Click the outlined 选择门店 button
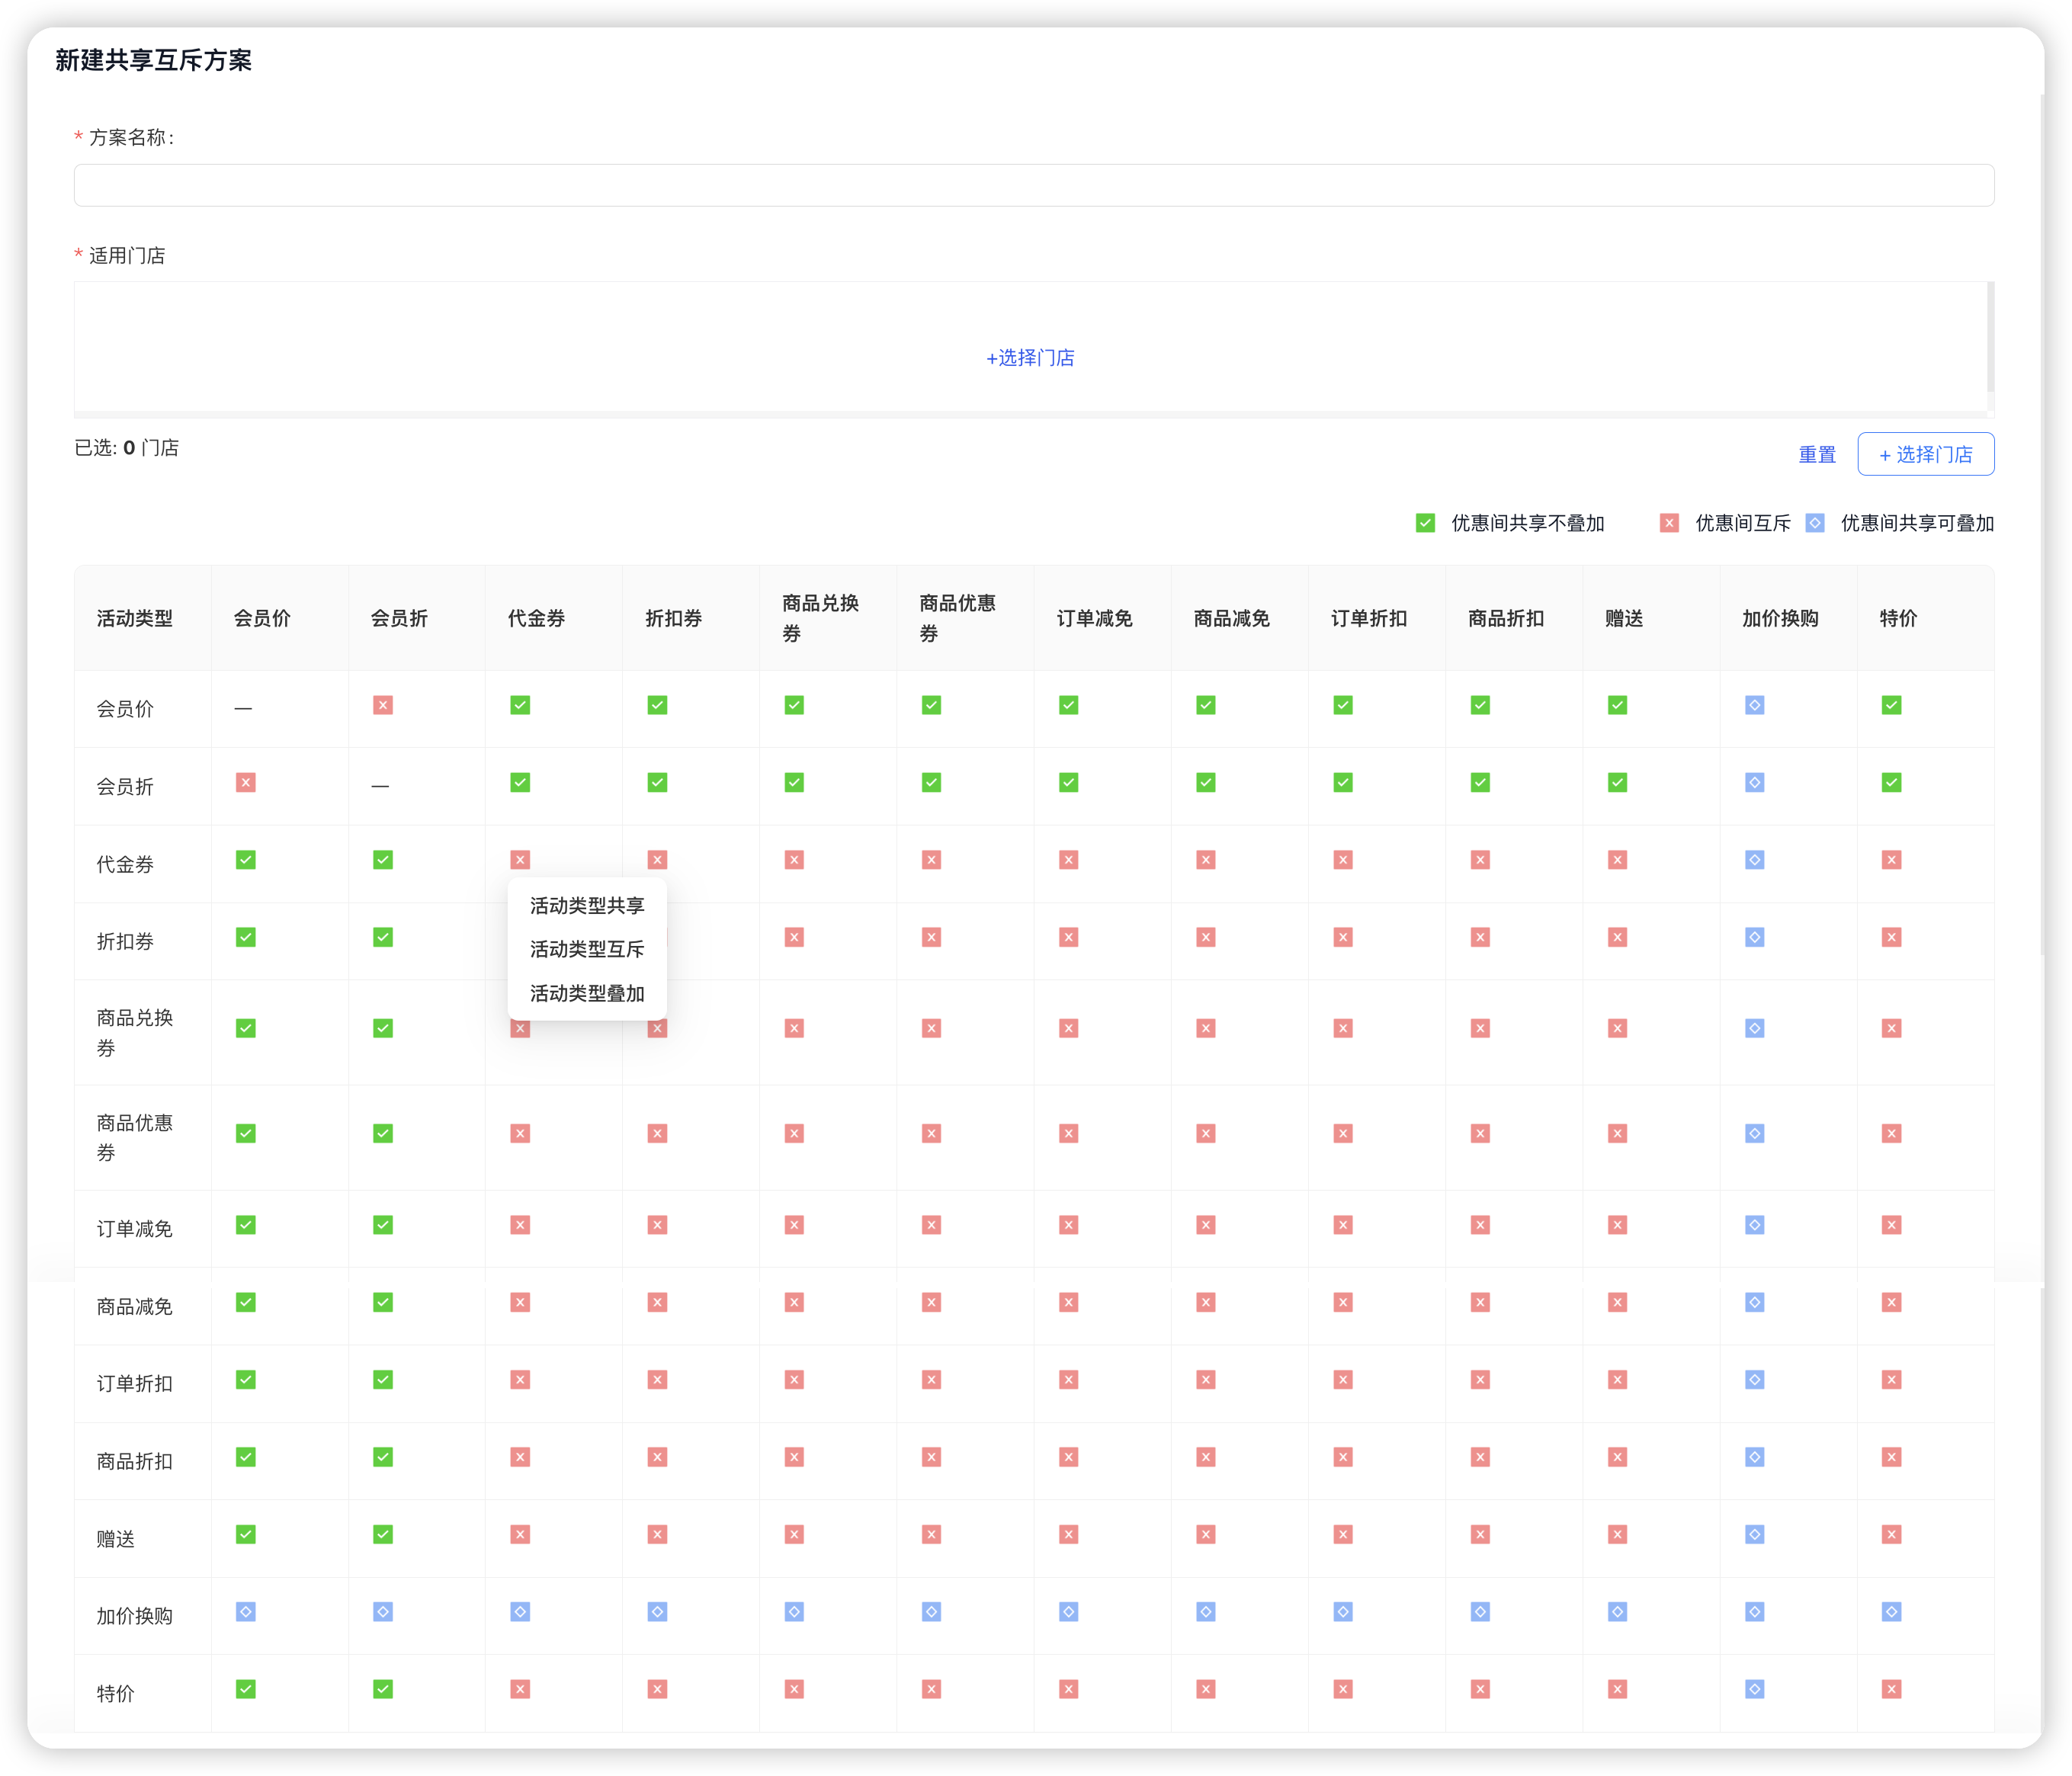2072x1776 pixels. pyautogui.click(x=1925, y=454)
